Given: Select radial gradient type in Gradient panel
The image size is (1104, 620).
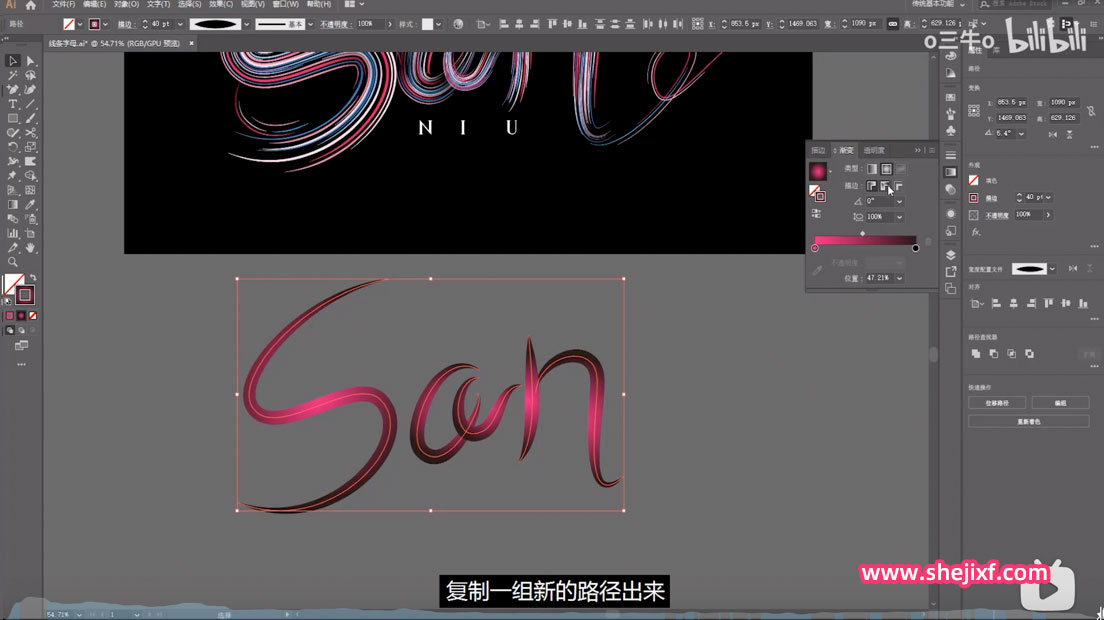Looking at the screenshot, I should coord(886,169).
